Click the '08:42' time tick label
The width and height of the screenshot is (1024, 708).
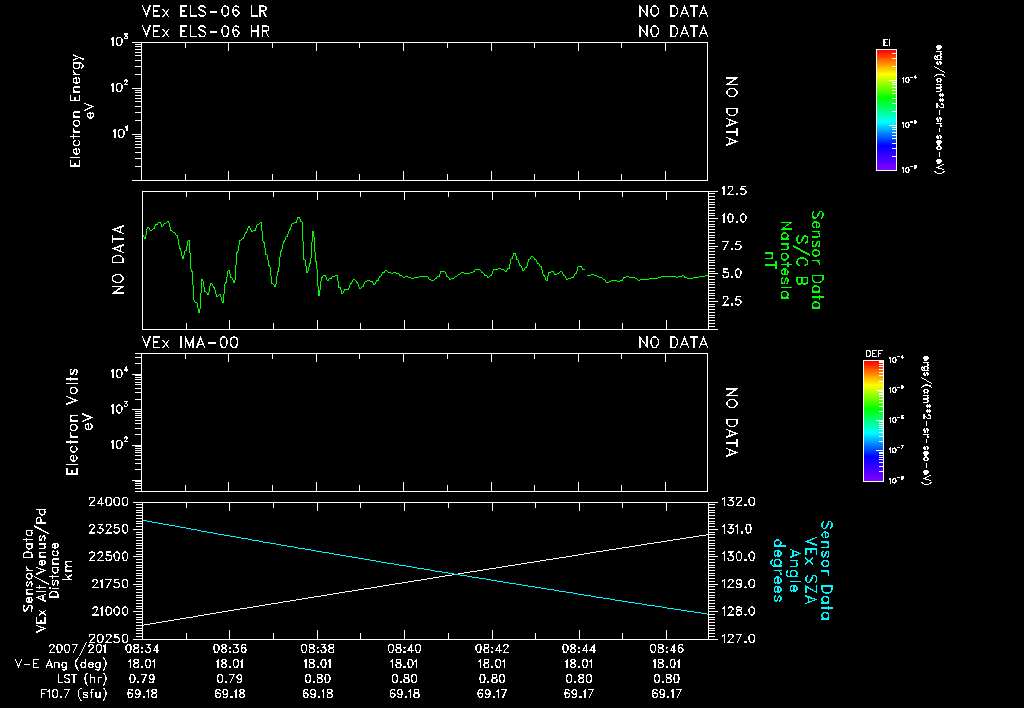click(x=492, y=649)
